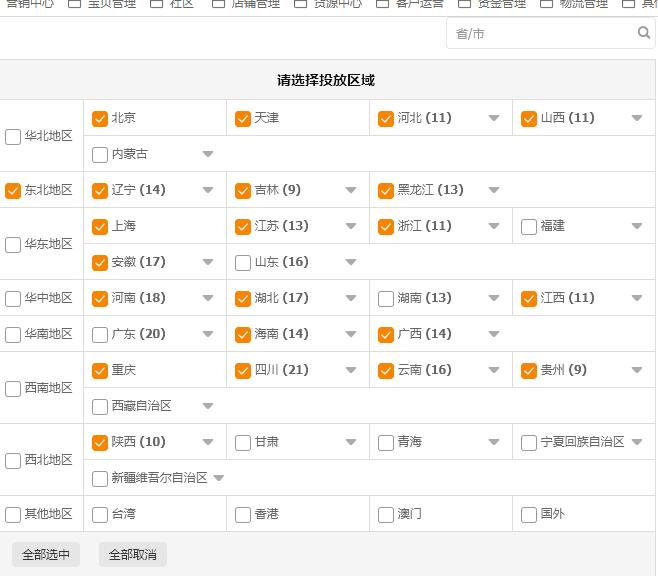Click the search magnifier icon

click(x=644, y=33)
